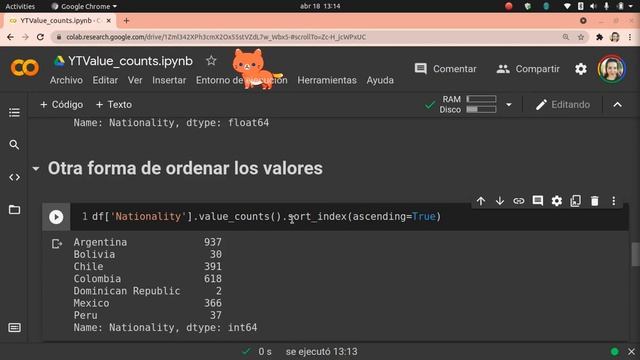Open the Files sidebar panel
The image size is (640, 360).
[14, 210]
